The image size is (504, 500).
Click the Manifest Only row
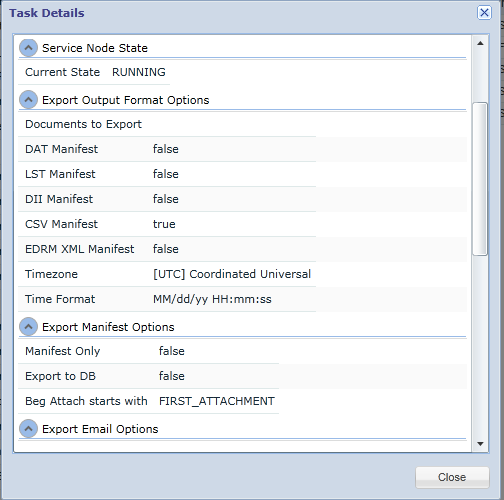149,351
